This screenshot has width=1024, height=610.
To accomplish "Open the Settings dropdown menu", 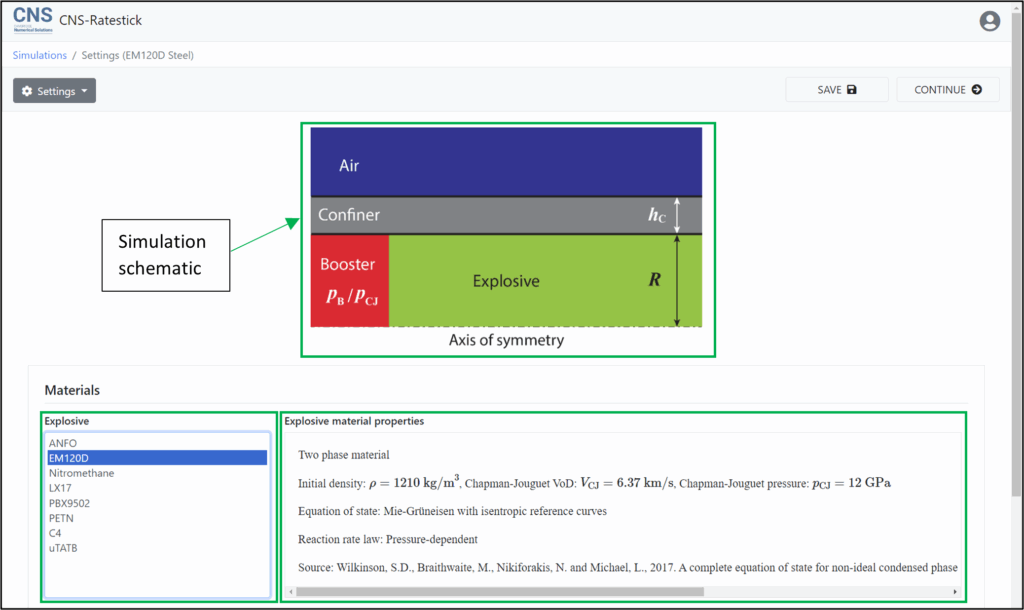I will (54, 91).
